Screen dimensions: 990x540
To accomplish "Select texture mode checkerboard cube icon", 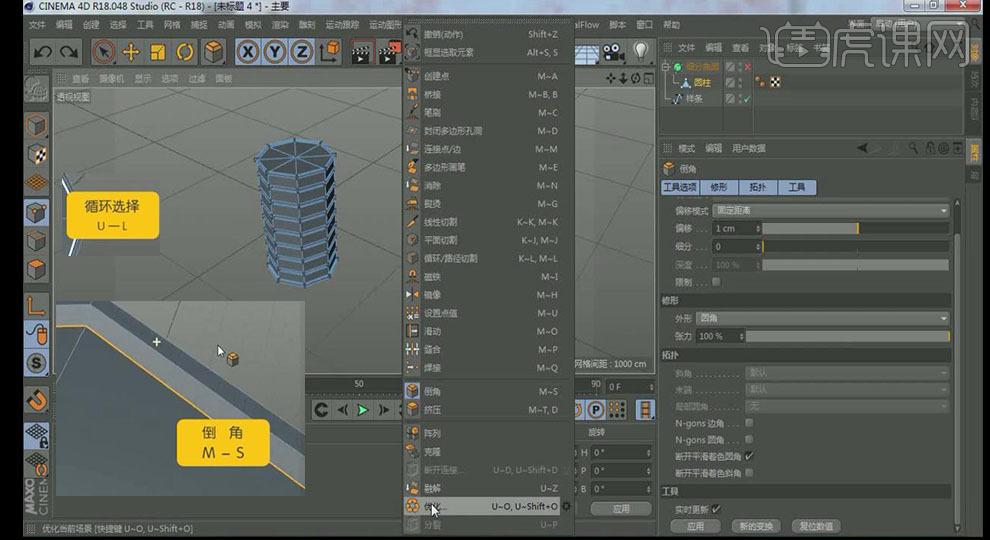I will 37,153.
